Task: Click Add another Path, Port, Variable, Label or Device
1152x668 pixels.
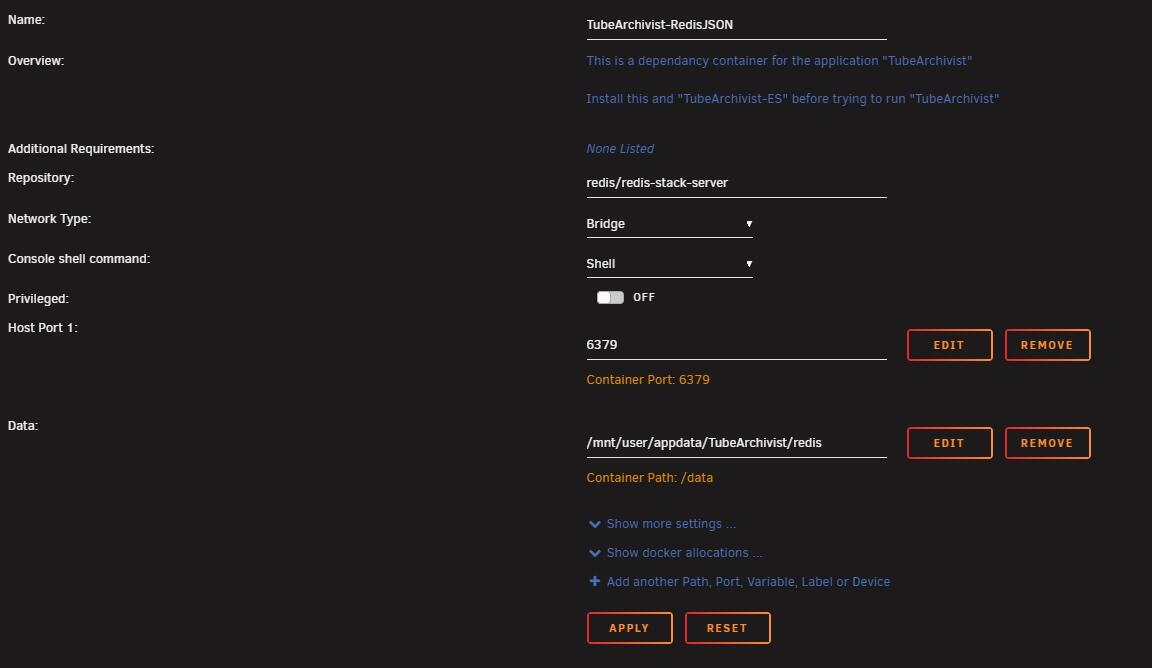Action: (x=748, y=581)
